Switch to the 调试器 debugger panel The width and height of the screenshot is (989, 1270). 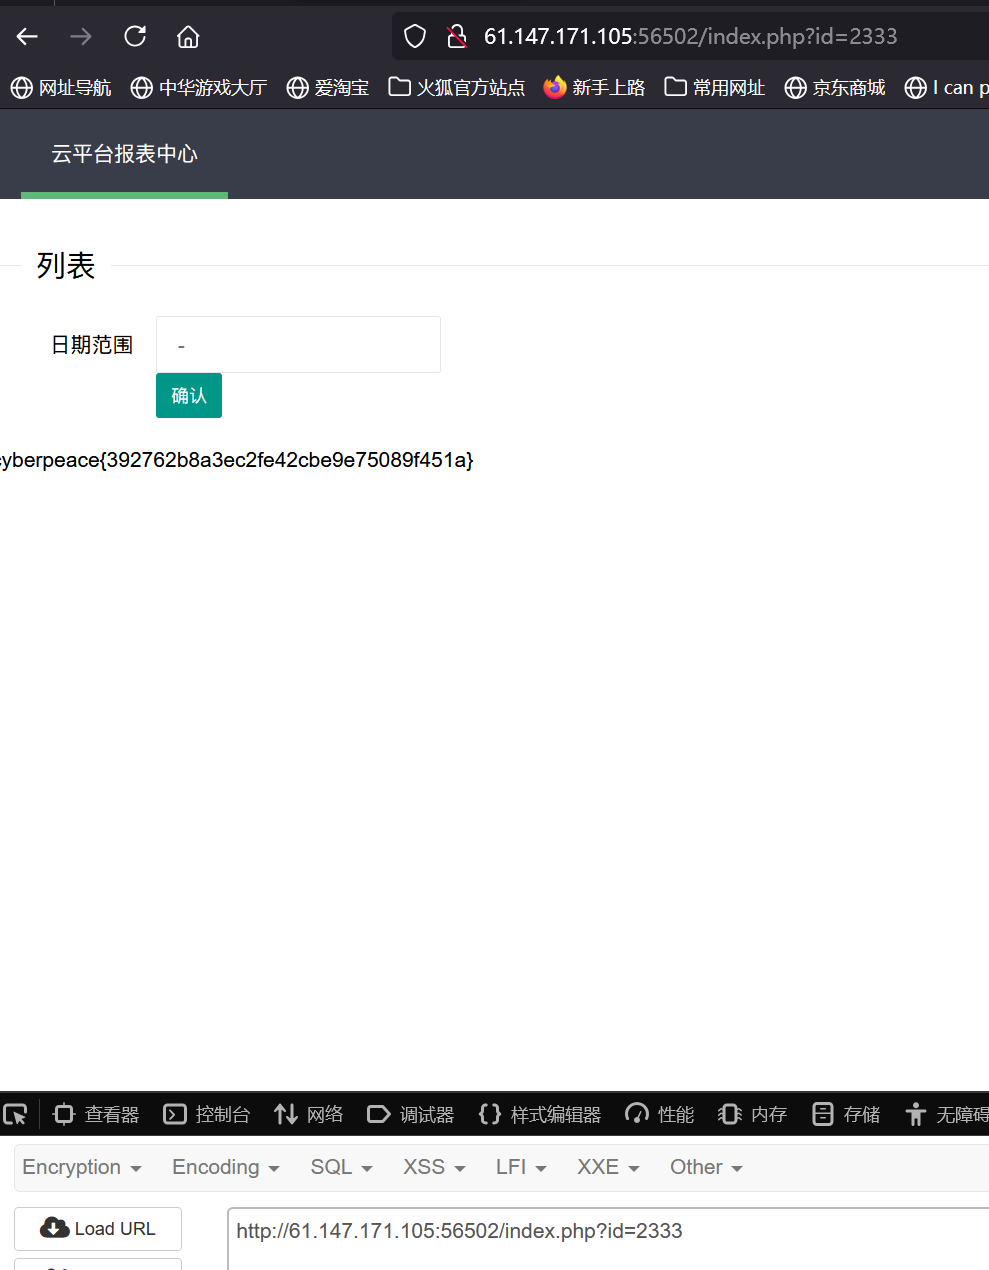tap(410, 1114)
